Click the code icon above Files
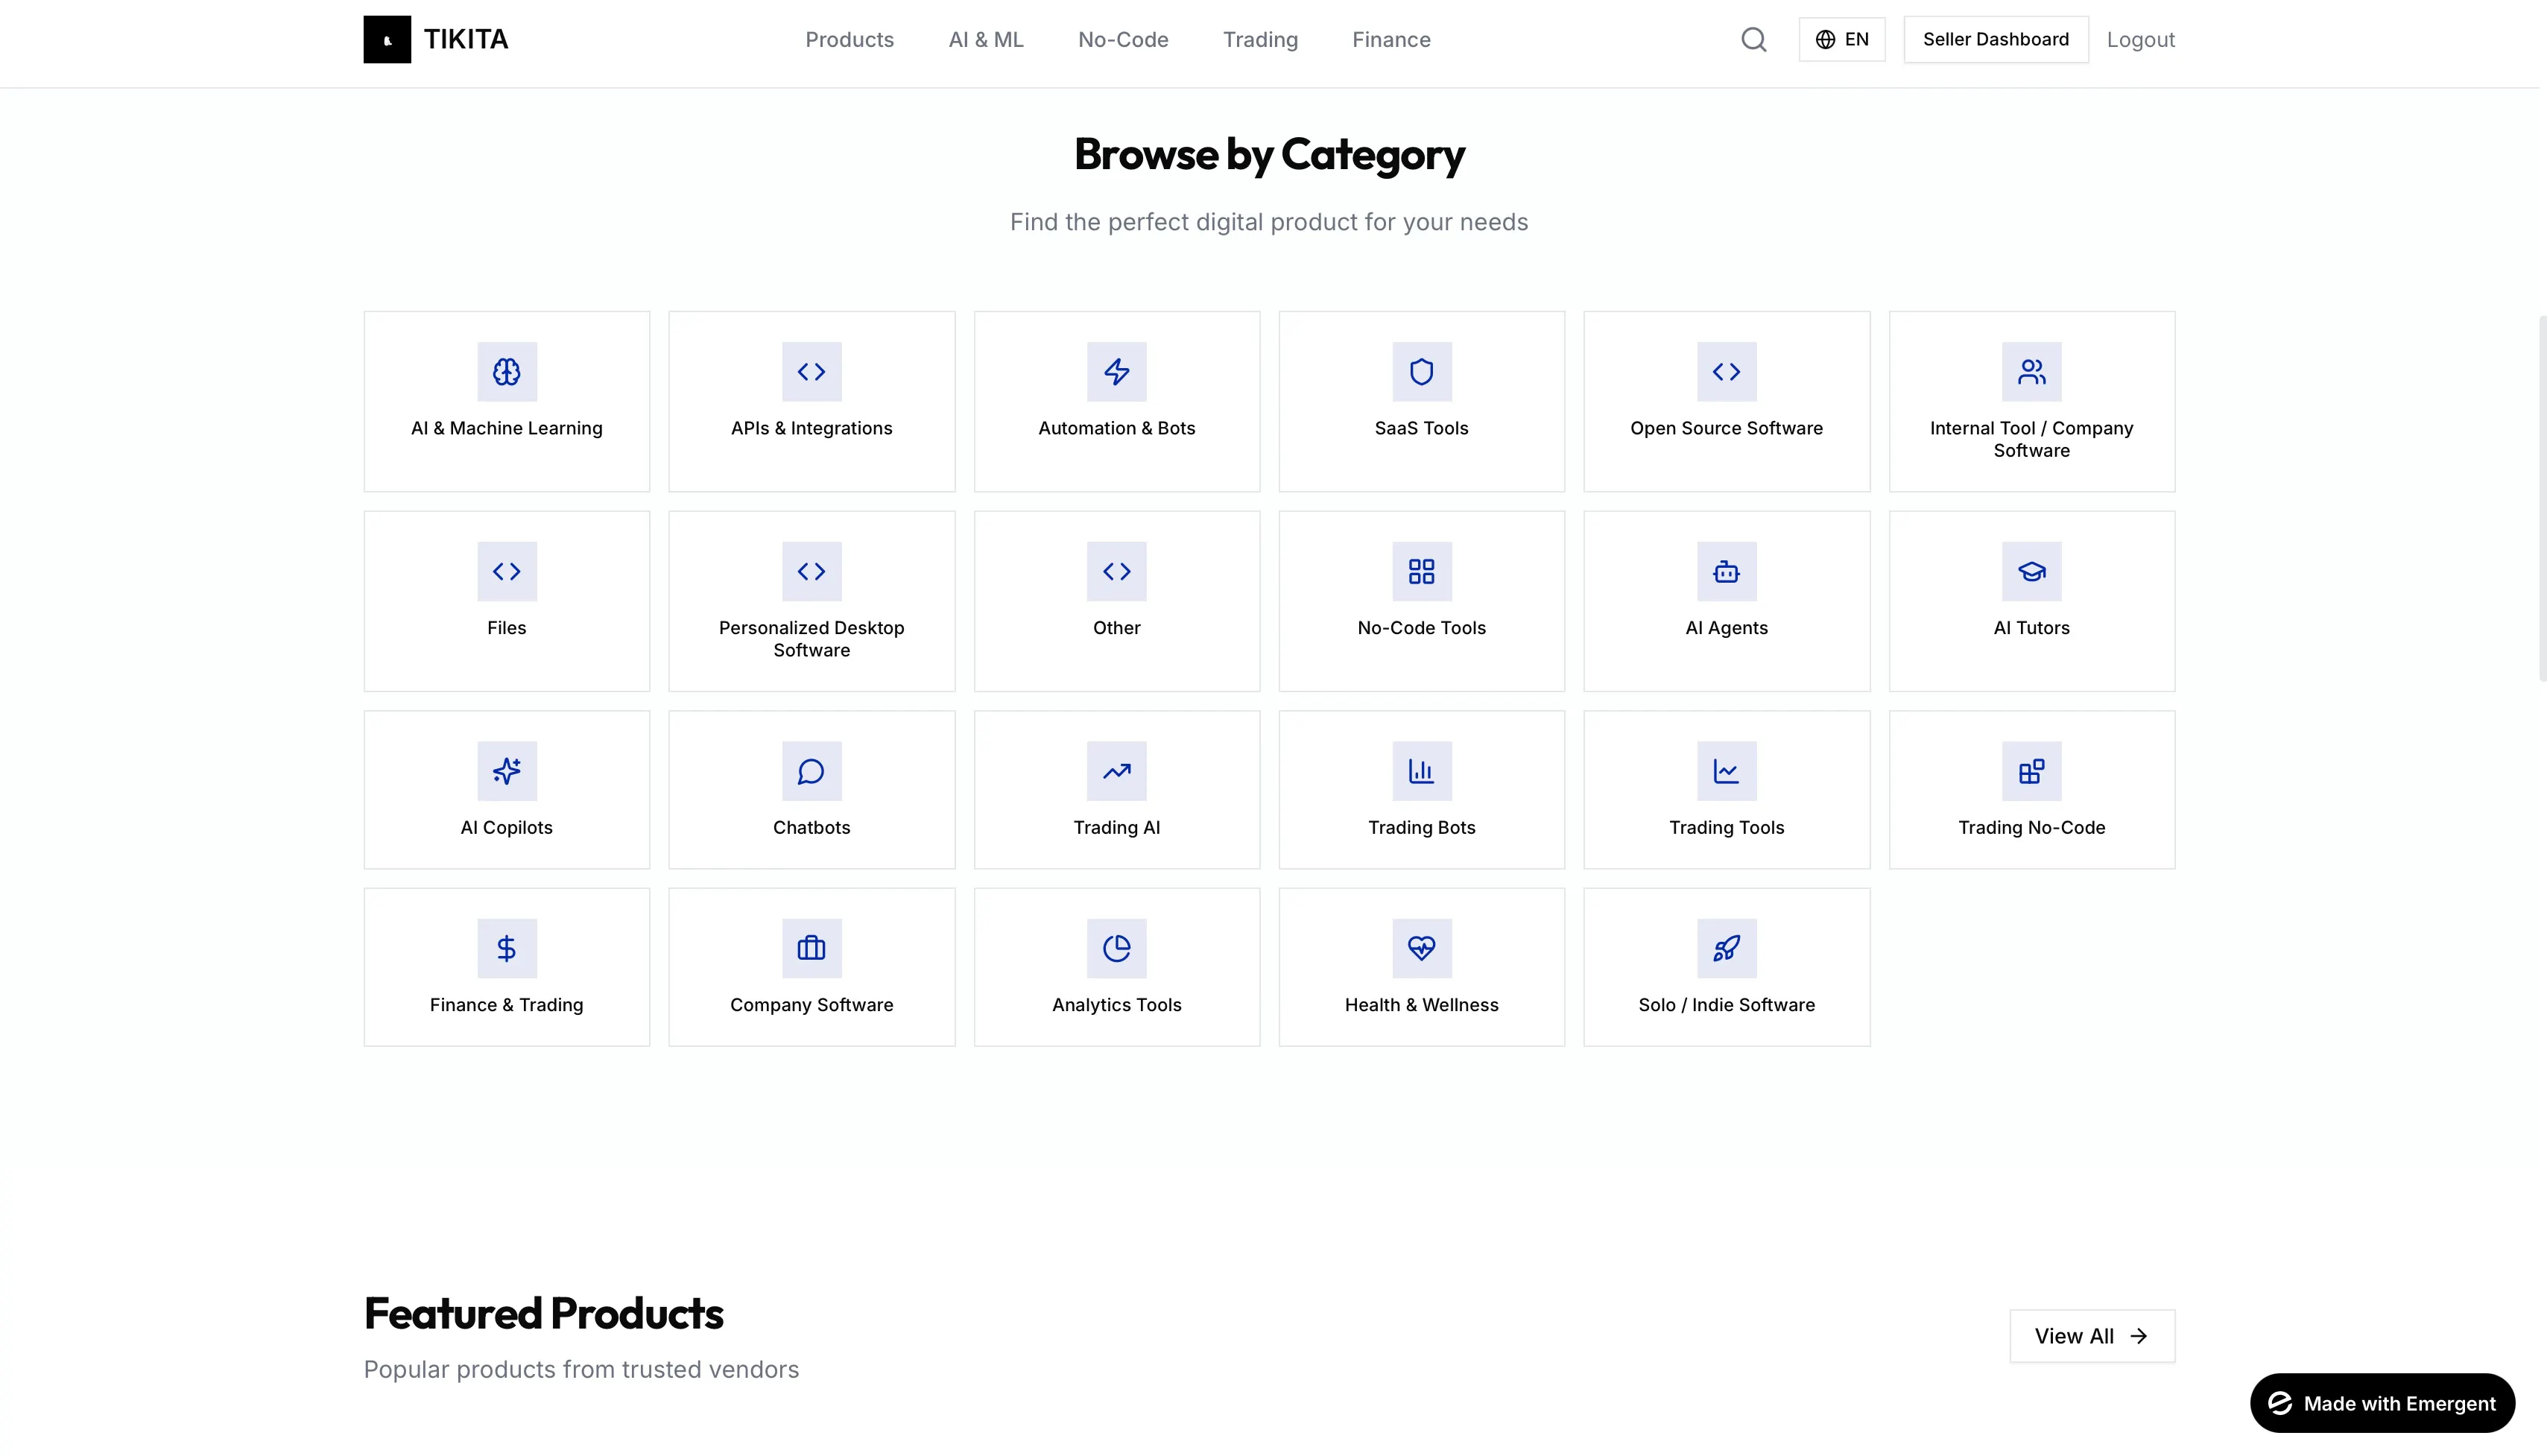2547x1456 pixels. [x=507, y=571]
